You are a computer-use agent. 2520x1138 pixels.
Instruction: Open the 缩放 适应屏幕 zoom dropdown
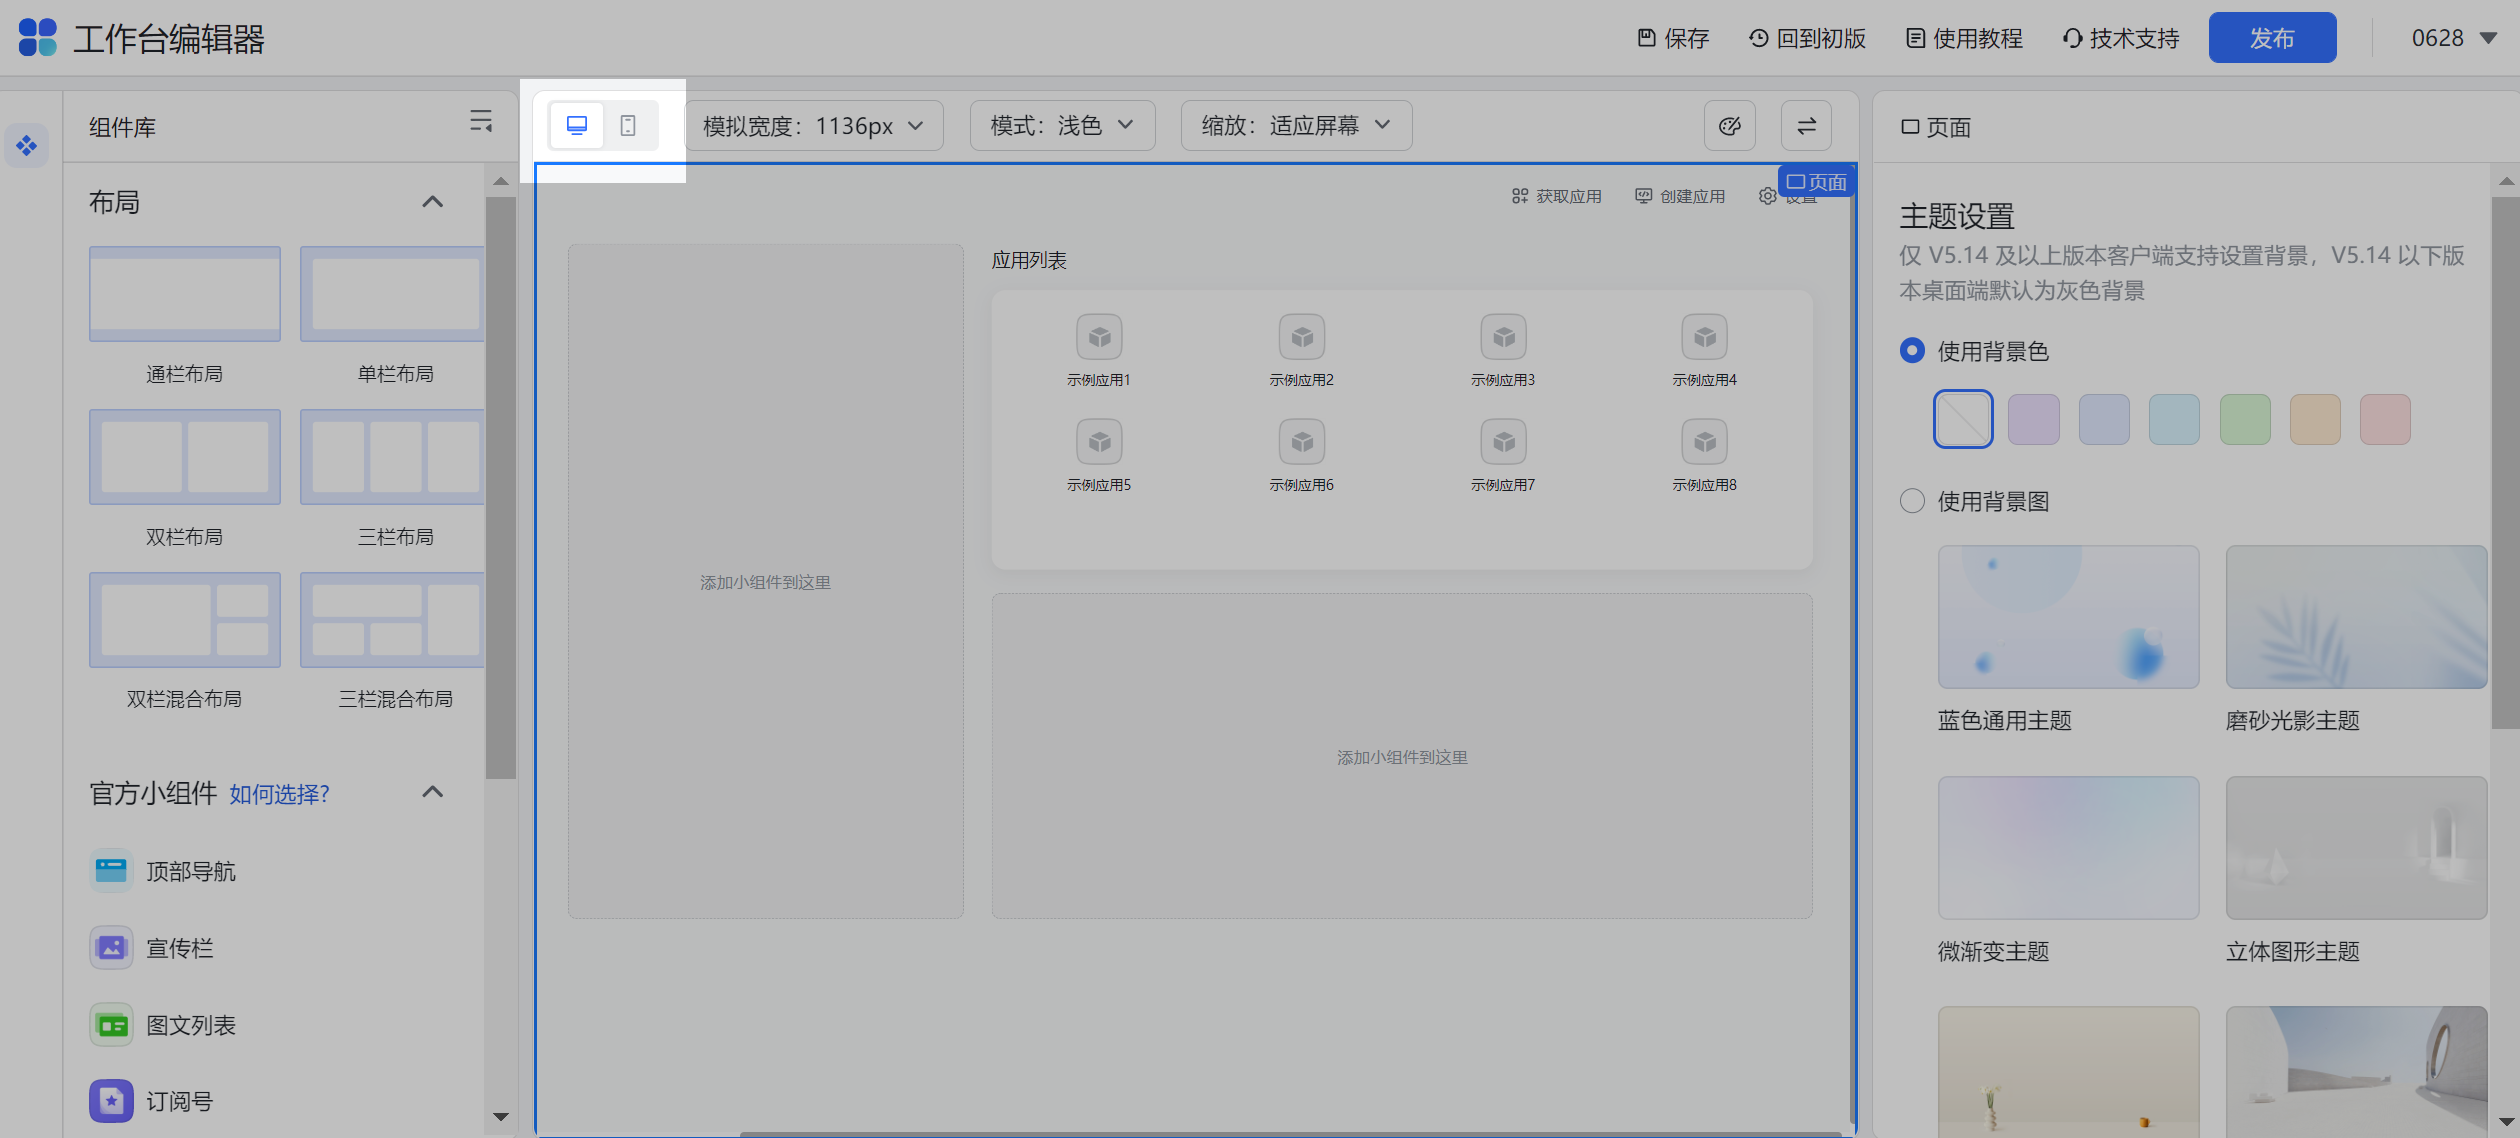1296,125
